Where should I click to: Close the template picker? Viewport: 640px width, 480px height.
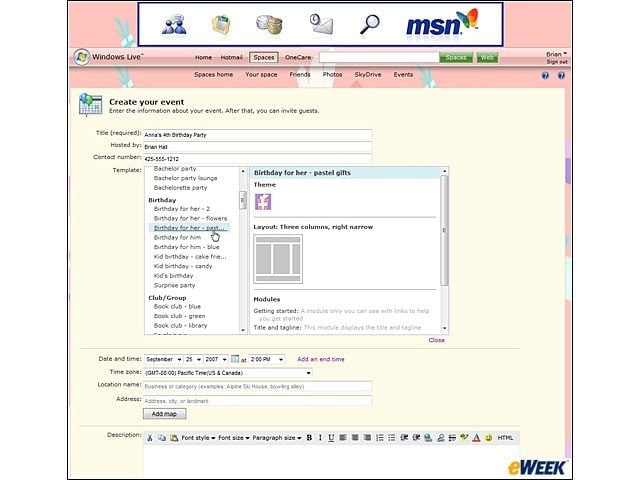point(436,340)
